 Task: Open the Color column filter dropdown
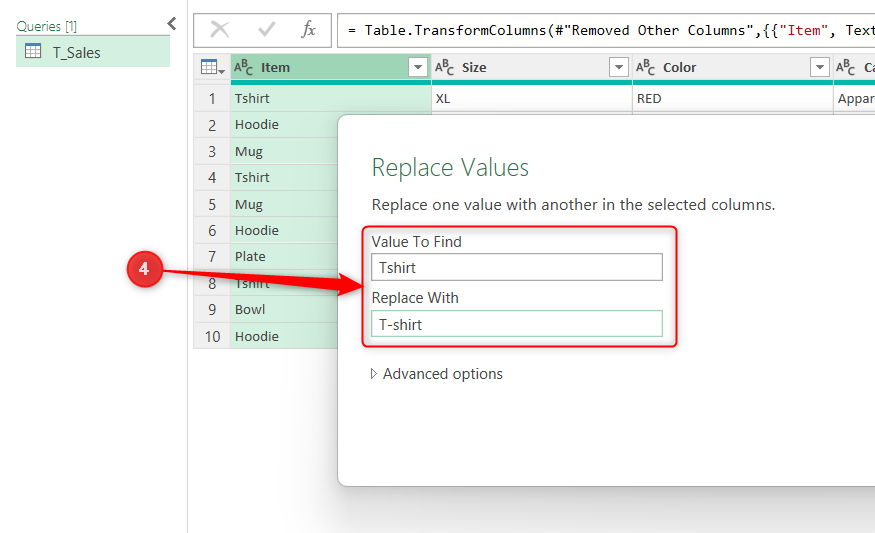[x=819, y=68]
